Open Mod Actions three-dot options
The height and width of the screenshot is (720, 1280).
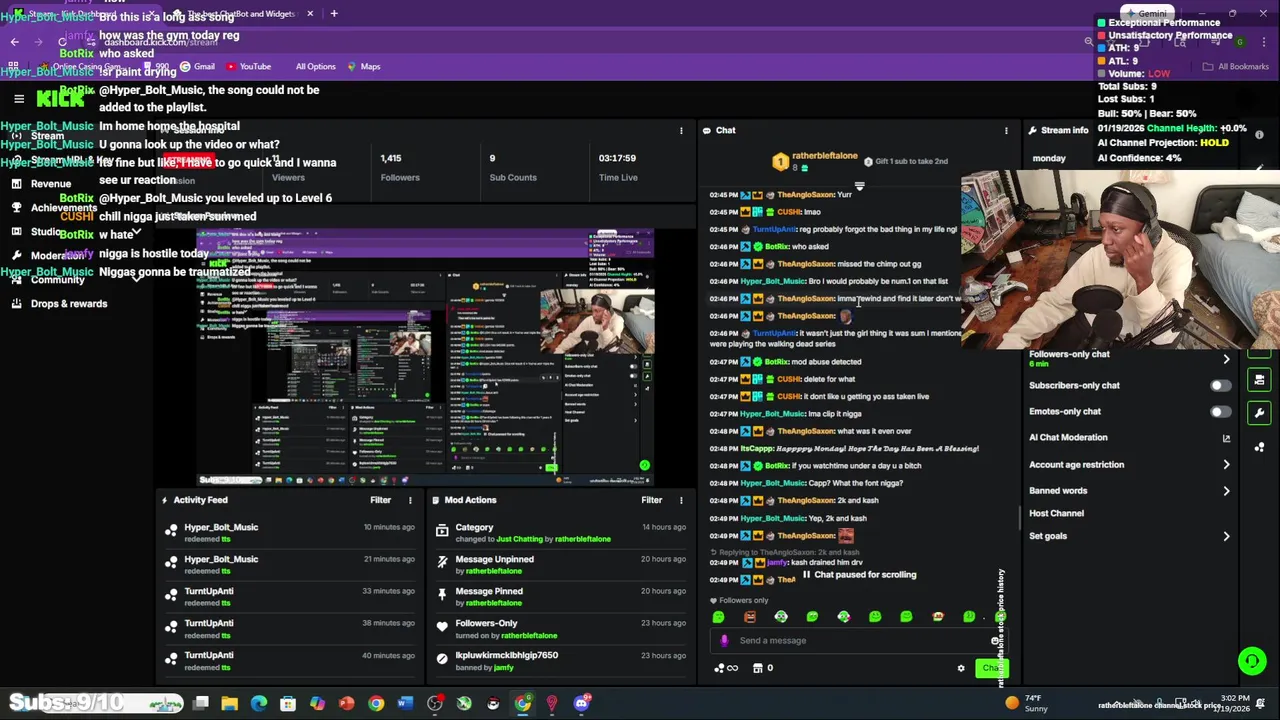coord(681,500)
